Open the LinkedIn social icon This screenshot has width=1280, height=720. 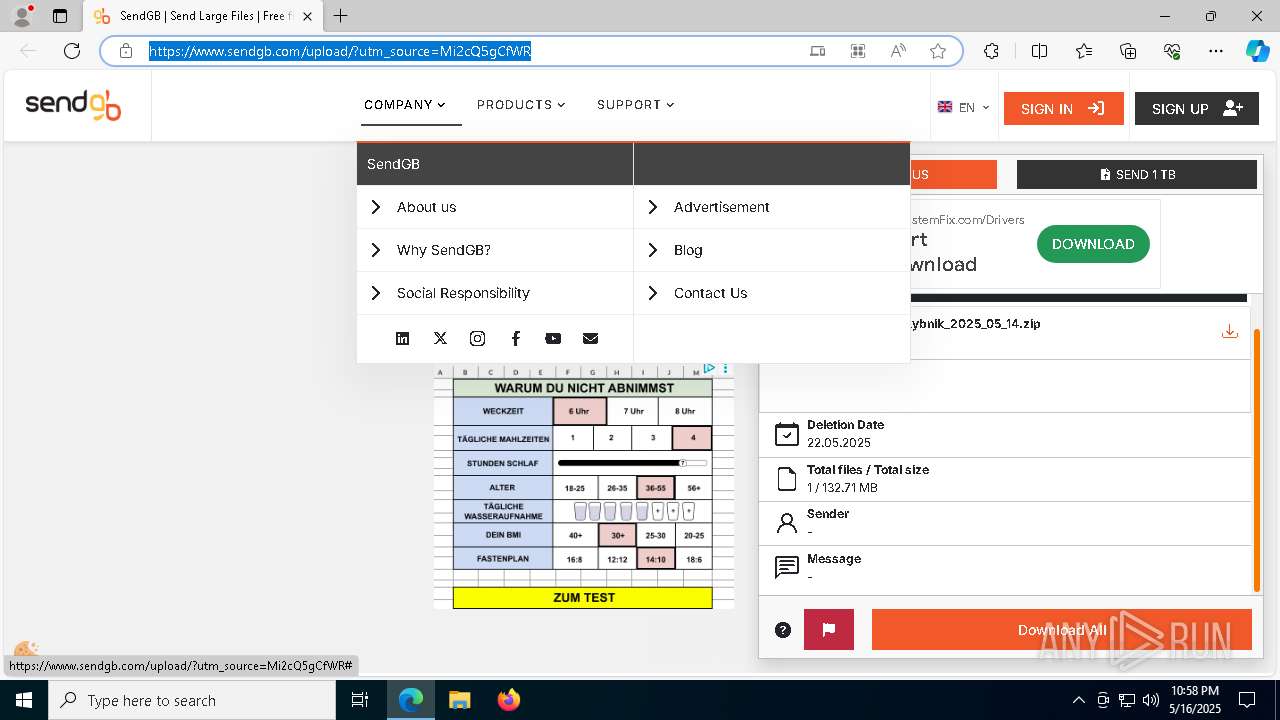[x=402, y=339]
